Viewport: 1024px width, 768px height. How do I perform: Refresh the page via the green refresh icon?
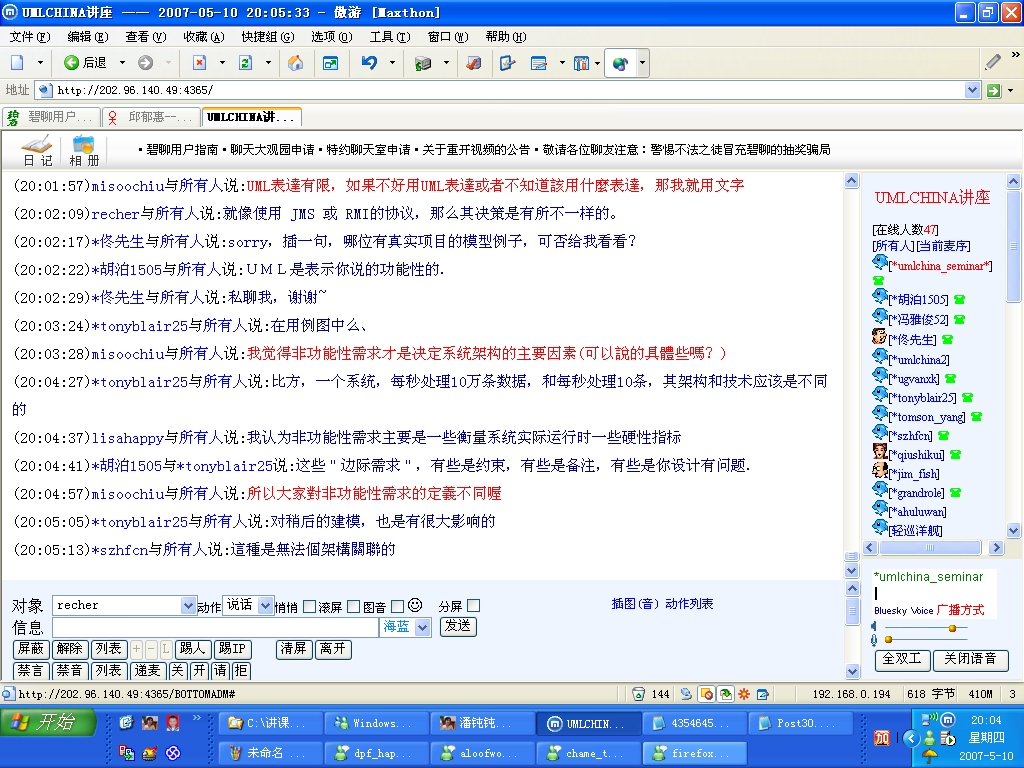coord(246,63)
